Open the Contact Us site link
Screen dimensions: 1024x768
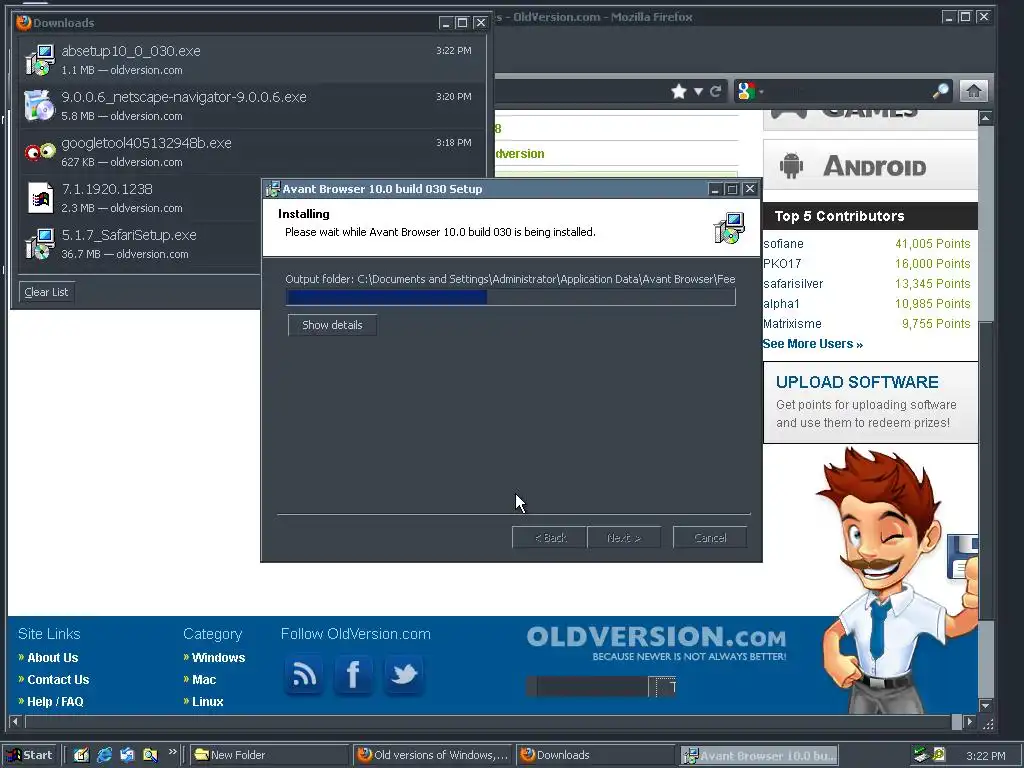pos(58,679)
